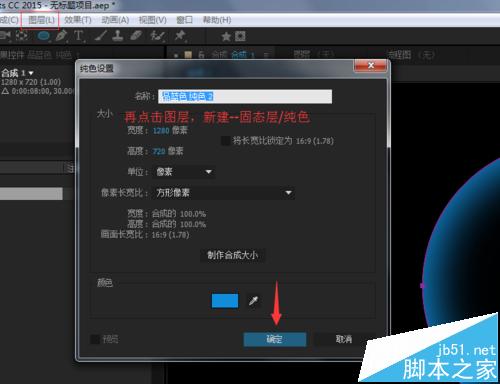This screenshot has width=500, height=384.
Task: Click the 取消 button
Action: [x=344, y=339]
